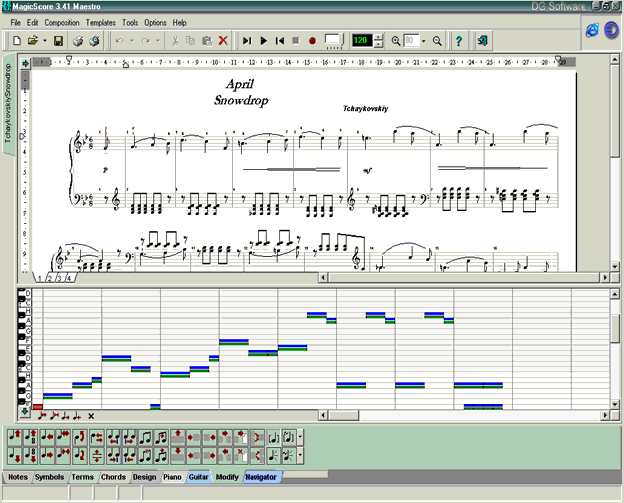
Task: Transpose note up icon in Modify panel
Action: click(x=15, y=438)
